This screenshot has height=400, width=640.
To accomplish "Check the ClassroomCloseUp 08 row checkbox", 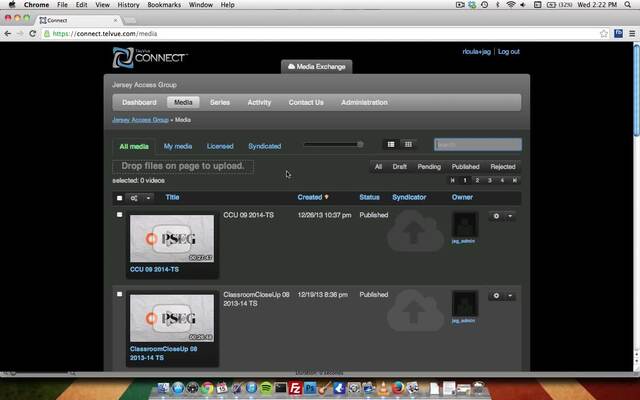I will tap(120, 295).
